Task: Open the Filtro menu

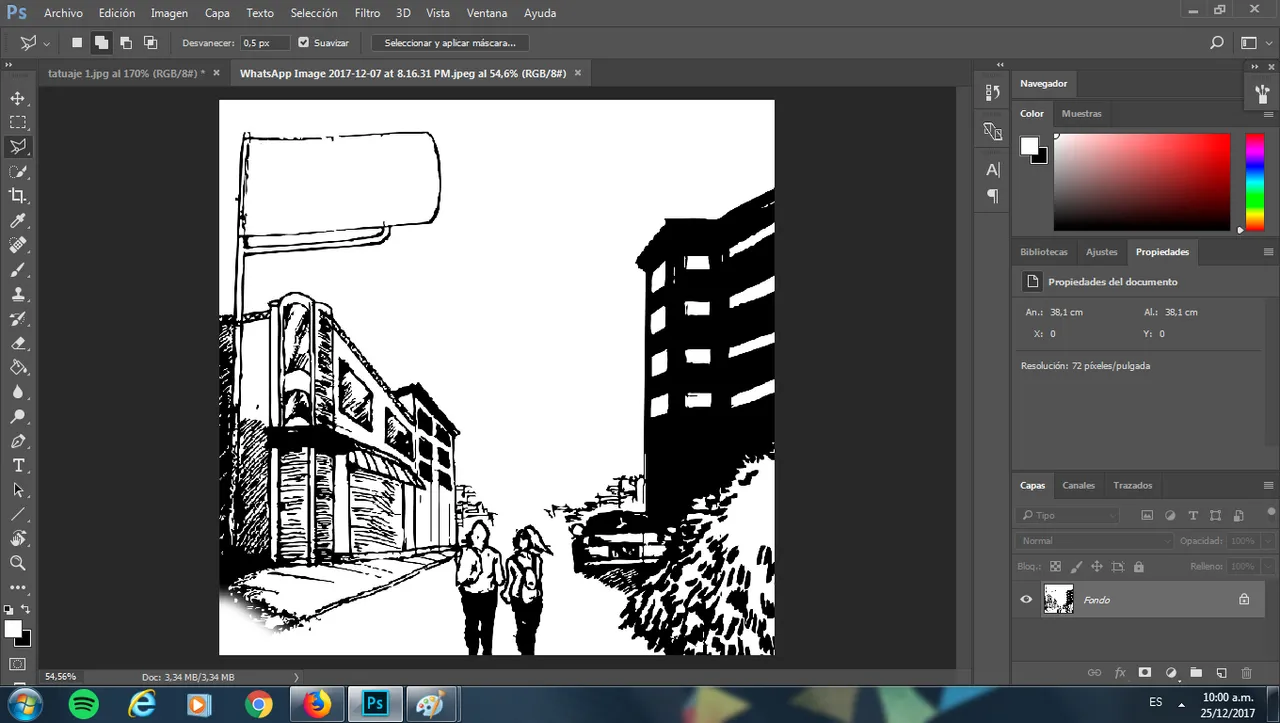Action: click(367, 13)
